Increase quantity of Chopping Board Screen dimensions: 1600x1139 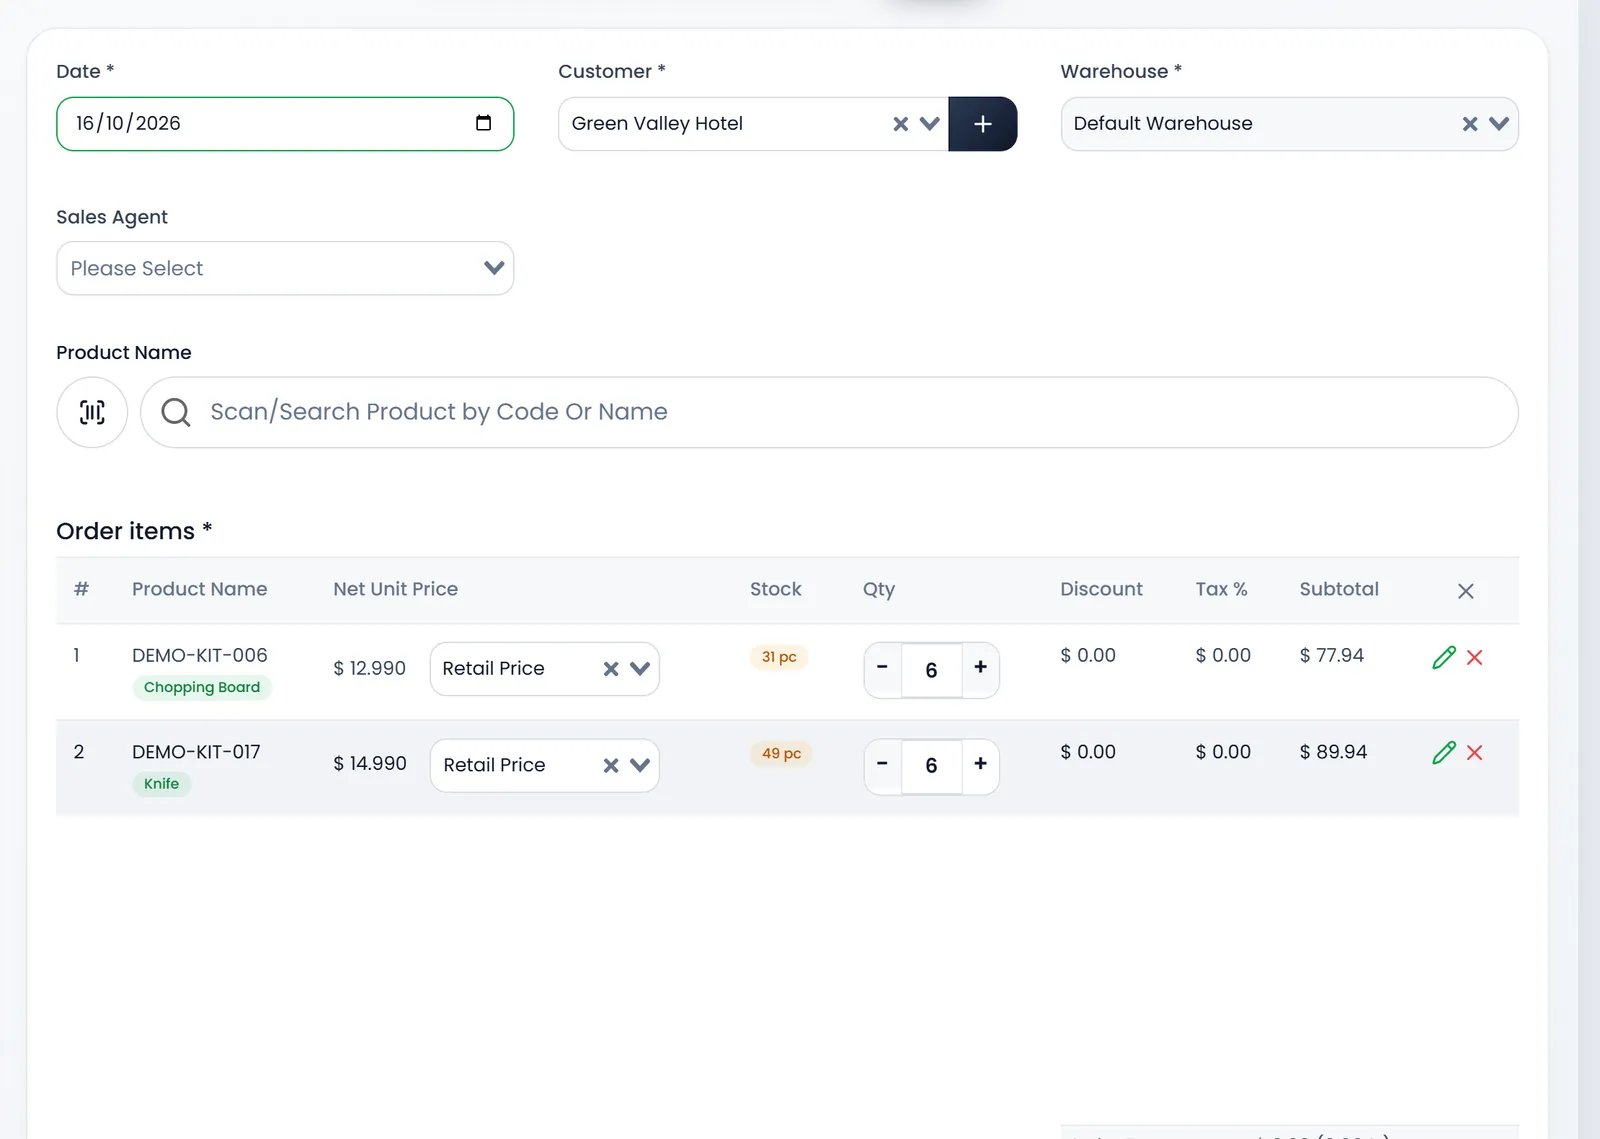click(981, 667)
